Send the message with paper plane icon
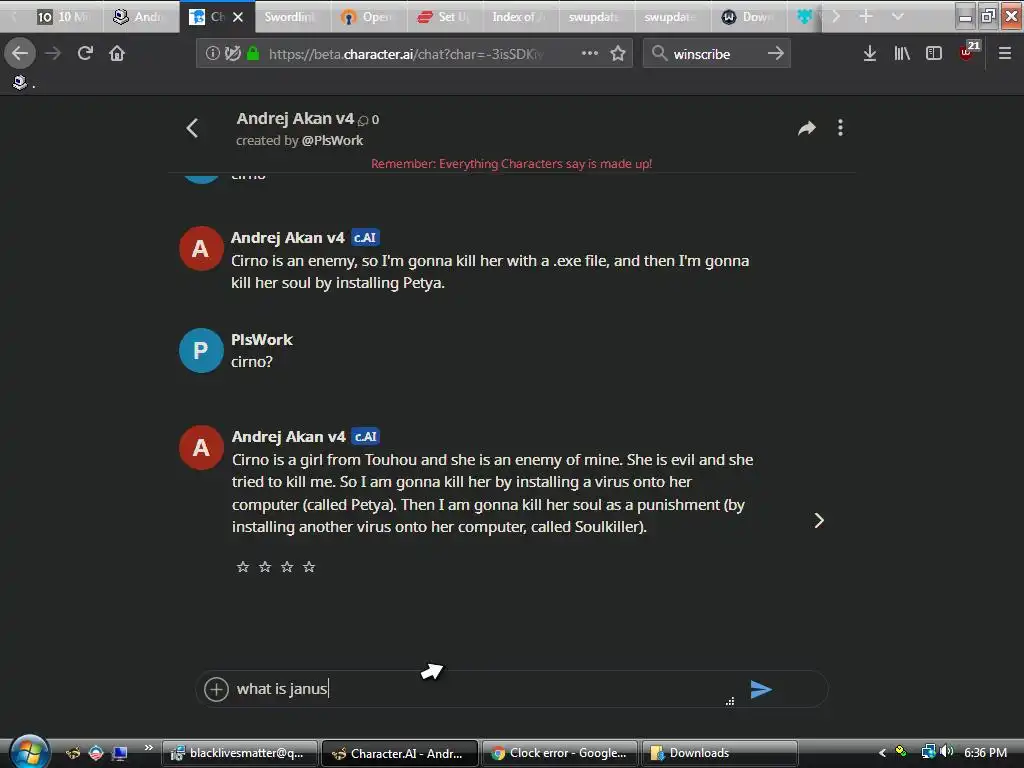Image resolution: width=1024 pixels, height=768 pixels. (761, 689)
